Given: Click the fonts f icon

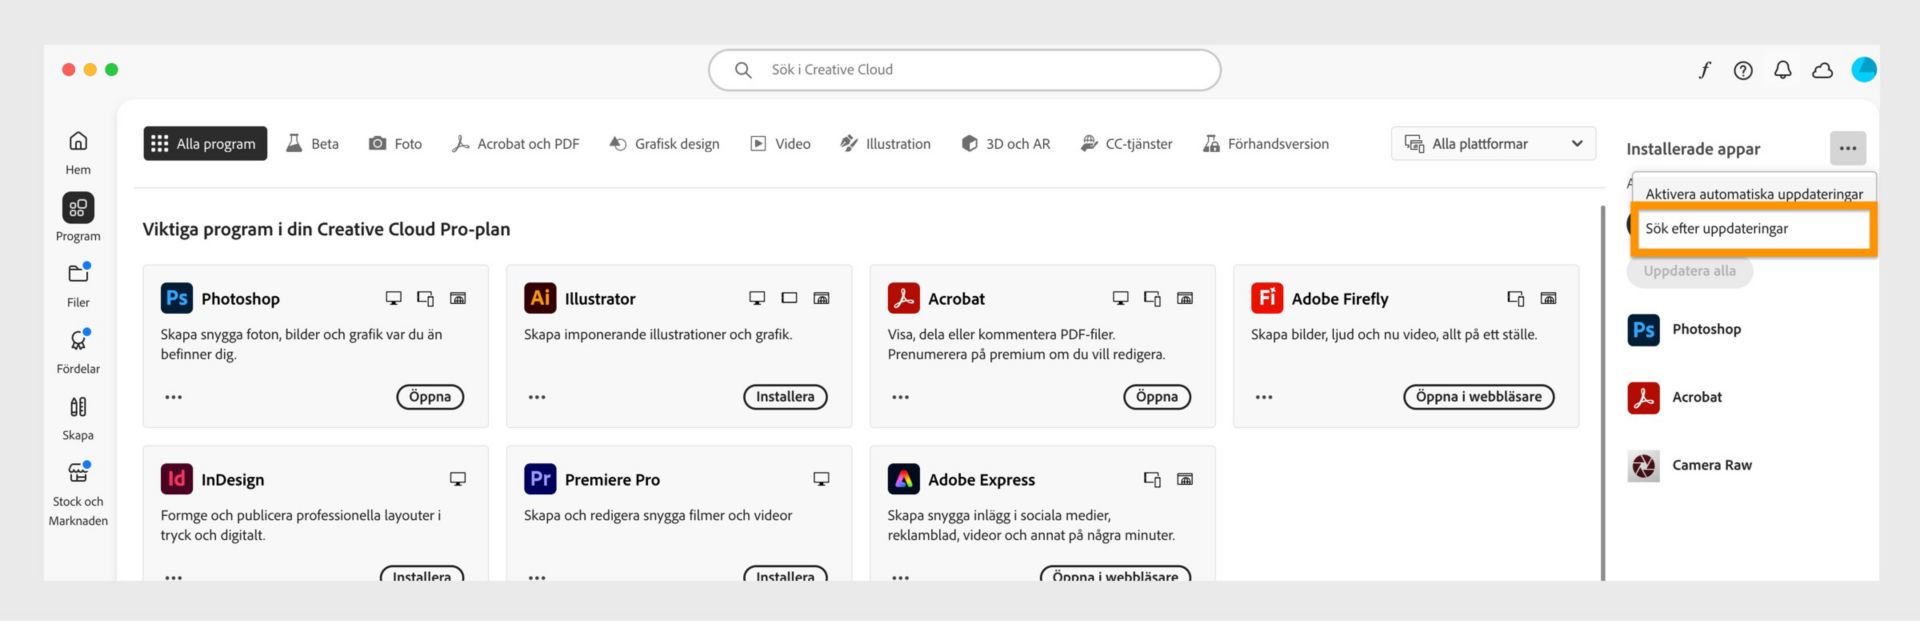Looking at the screenshot, I should coord(1704,70).
